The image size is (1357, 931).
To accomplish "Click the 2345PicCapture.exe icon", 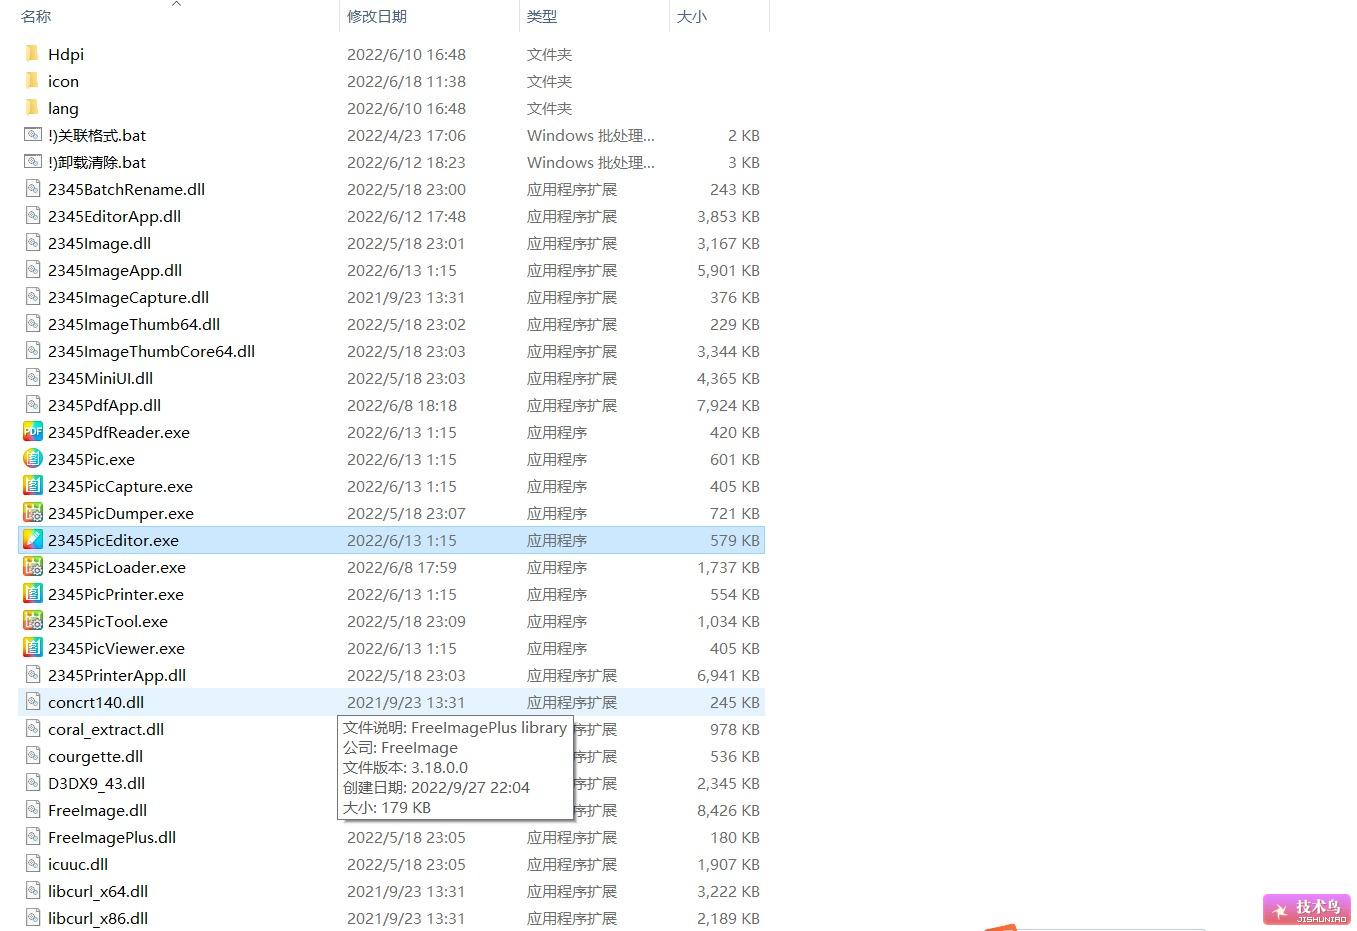I will [x=32, y=486].
